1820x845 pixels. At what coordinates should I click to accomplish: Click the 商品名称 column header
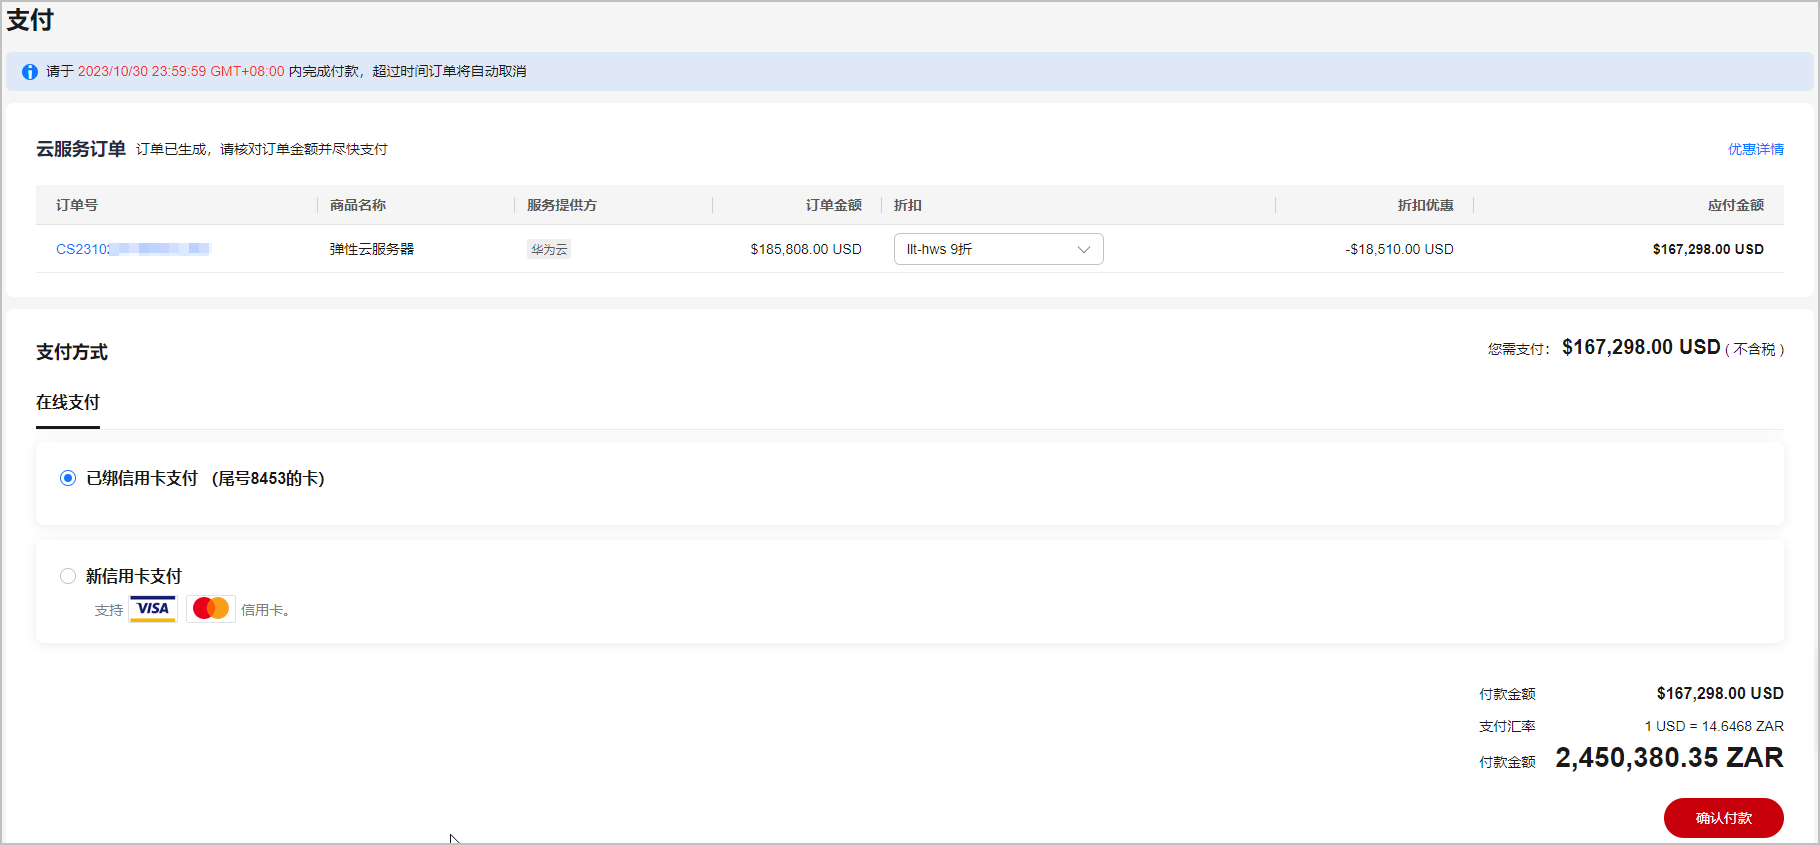[x=358, y=205]
